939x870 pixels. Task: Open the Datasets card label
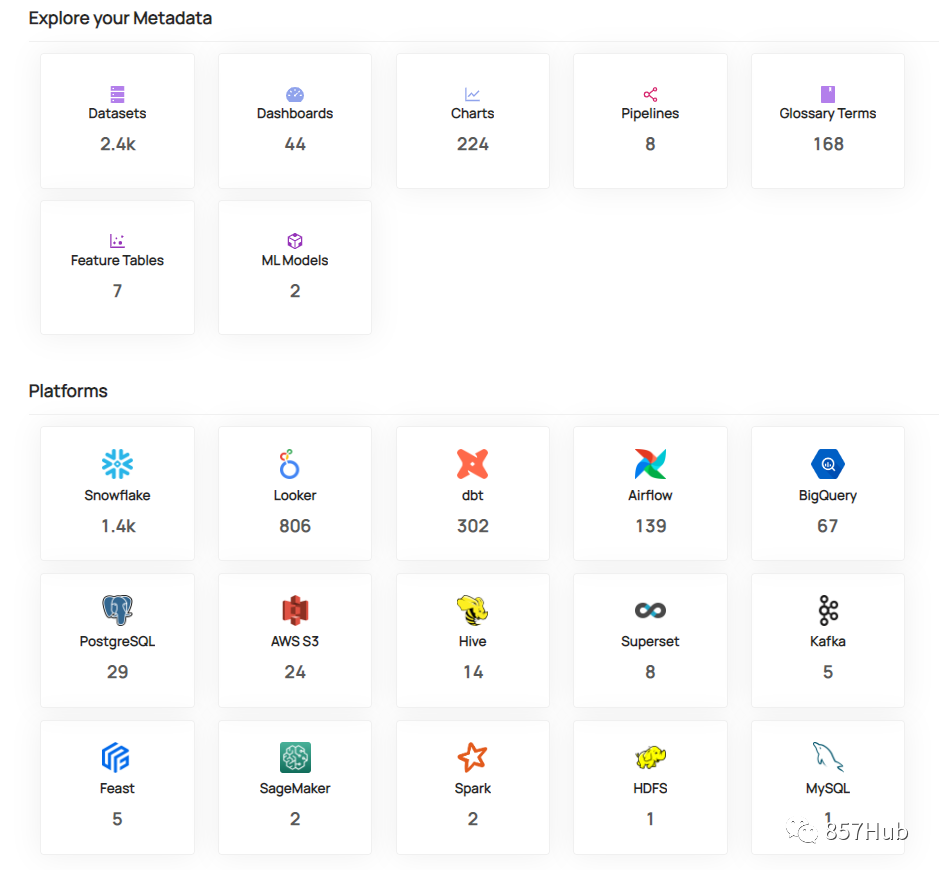[x=117, y=114]
